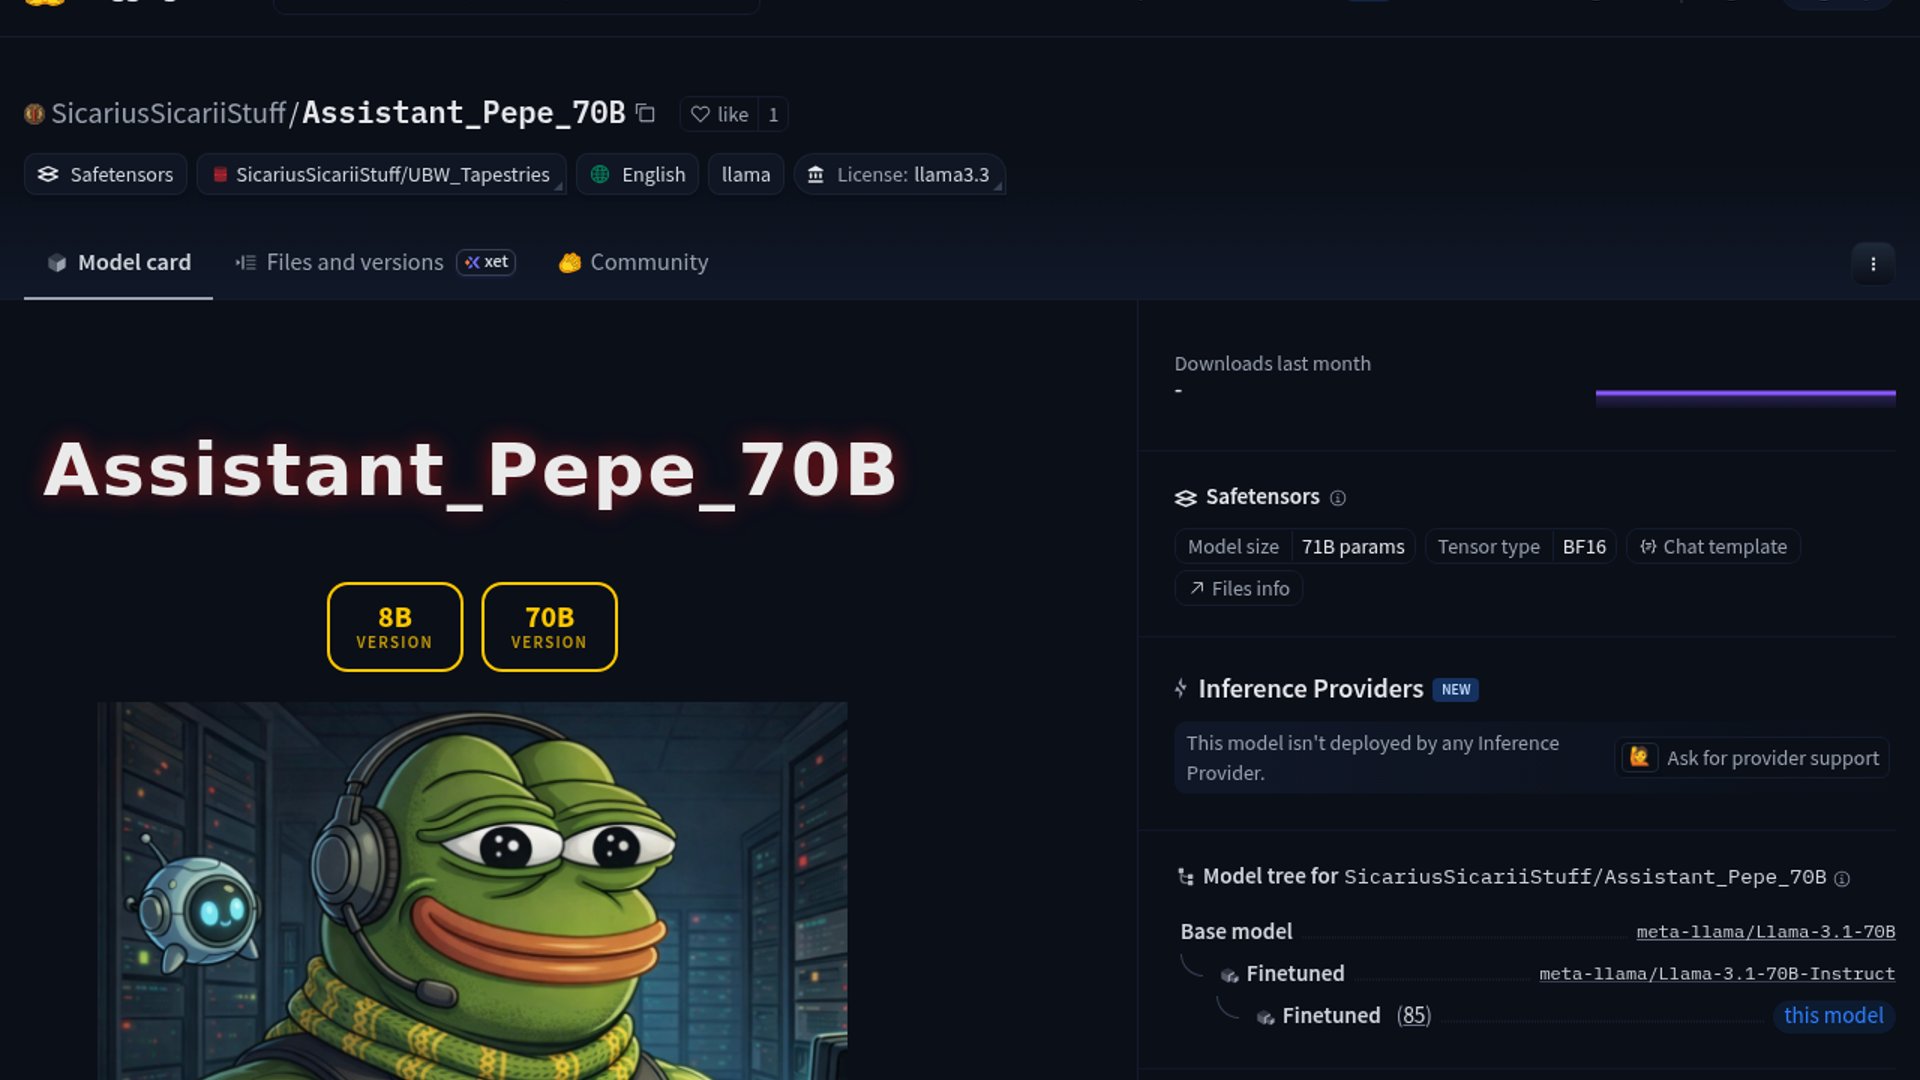Screen dimensions: 1920x1080
Task: Open the SicariusSicariiStuff avatar icon
Action: 34,114
